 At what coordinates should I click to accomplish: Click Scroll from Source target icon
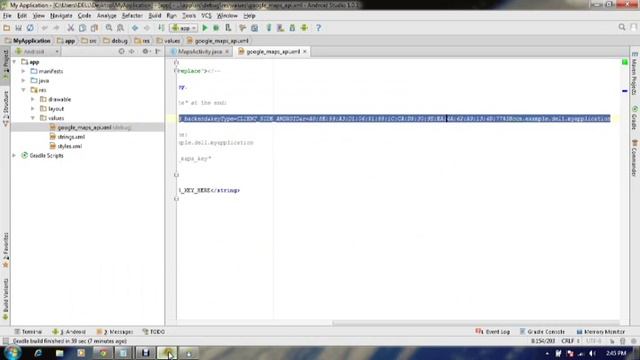[121, 51]
